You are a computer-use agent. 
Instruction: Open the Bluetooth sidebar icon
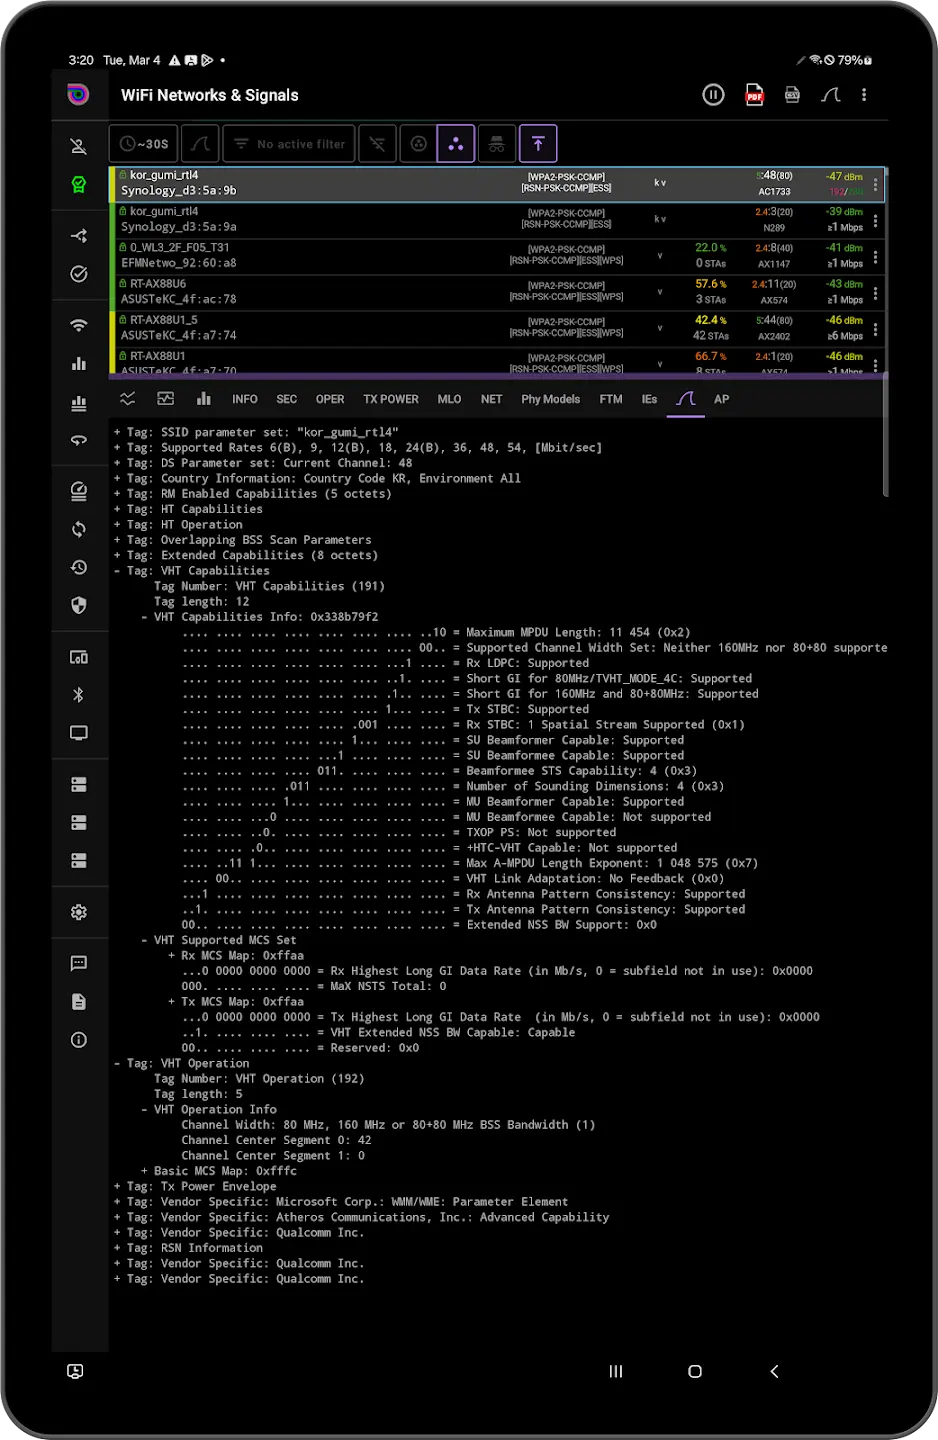point(79,695)
